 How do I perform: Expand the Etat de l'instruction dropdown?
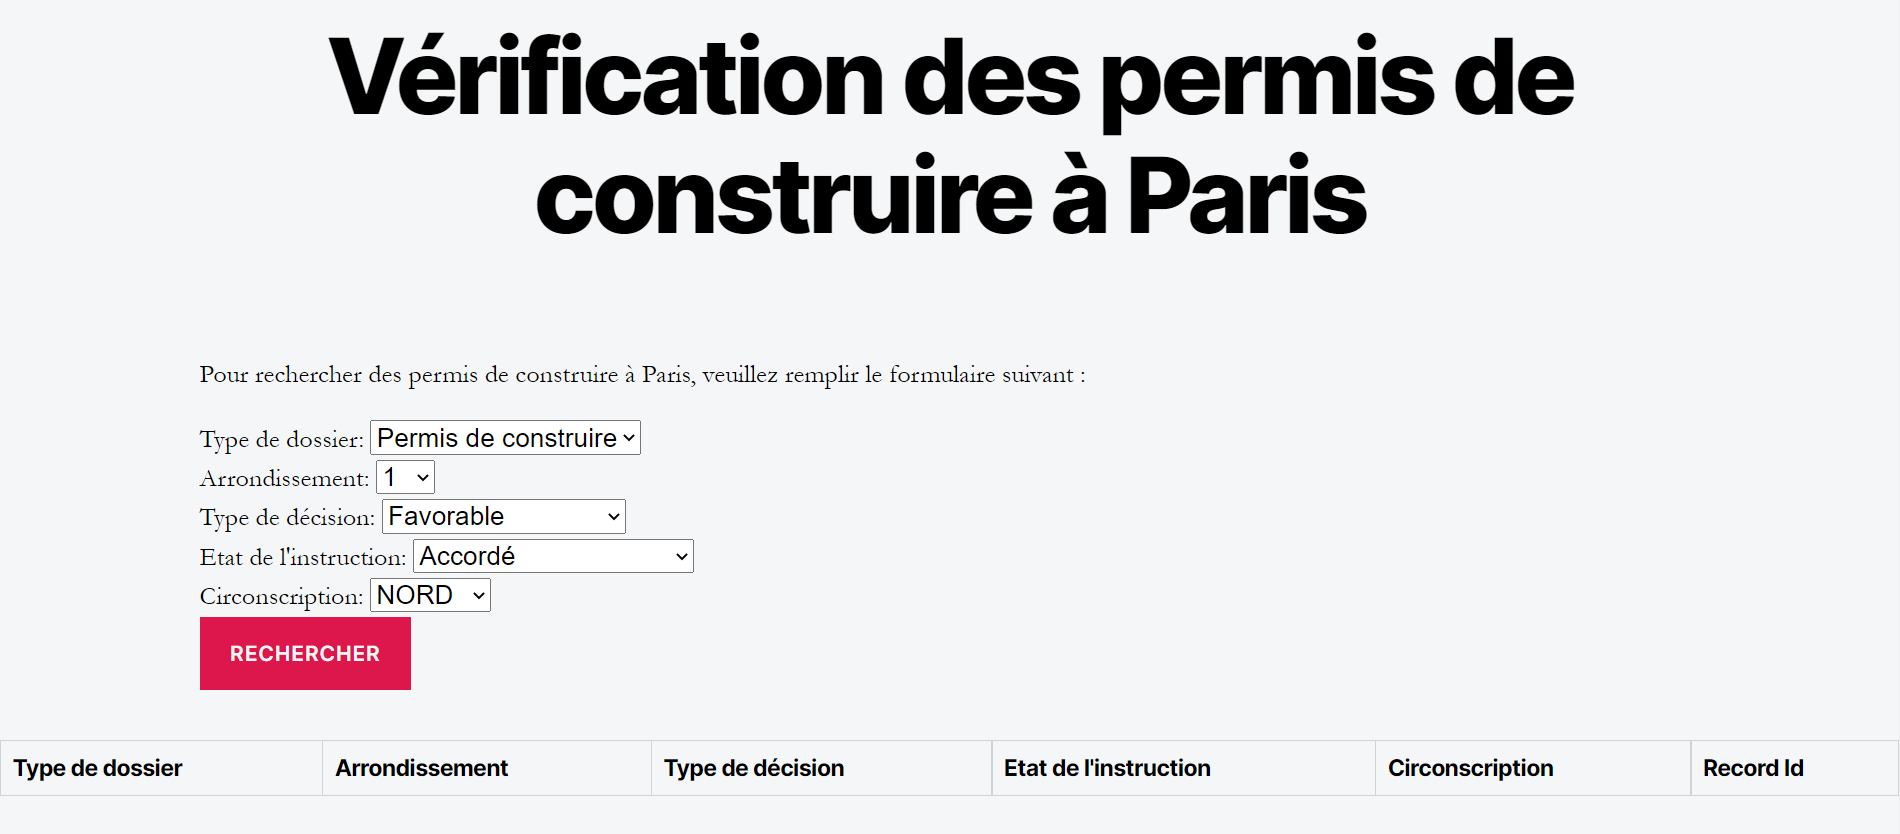[x=553, y=556]
